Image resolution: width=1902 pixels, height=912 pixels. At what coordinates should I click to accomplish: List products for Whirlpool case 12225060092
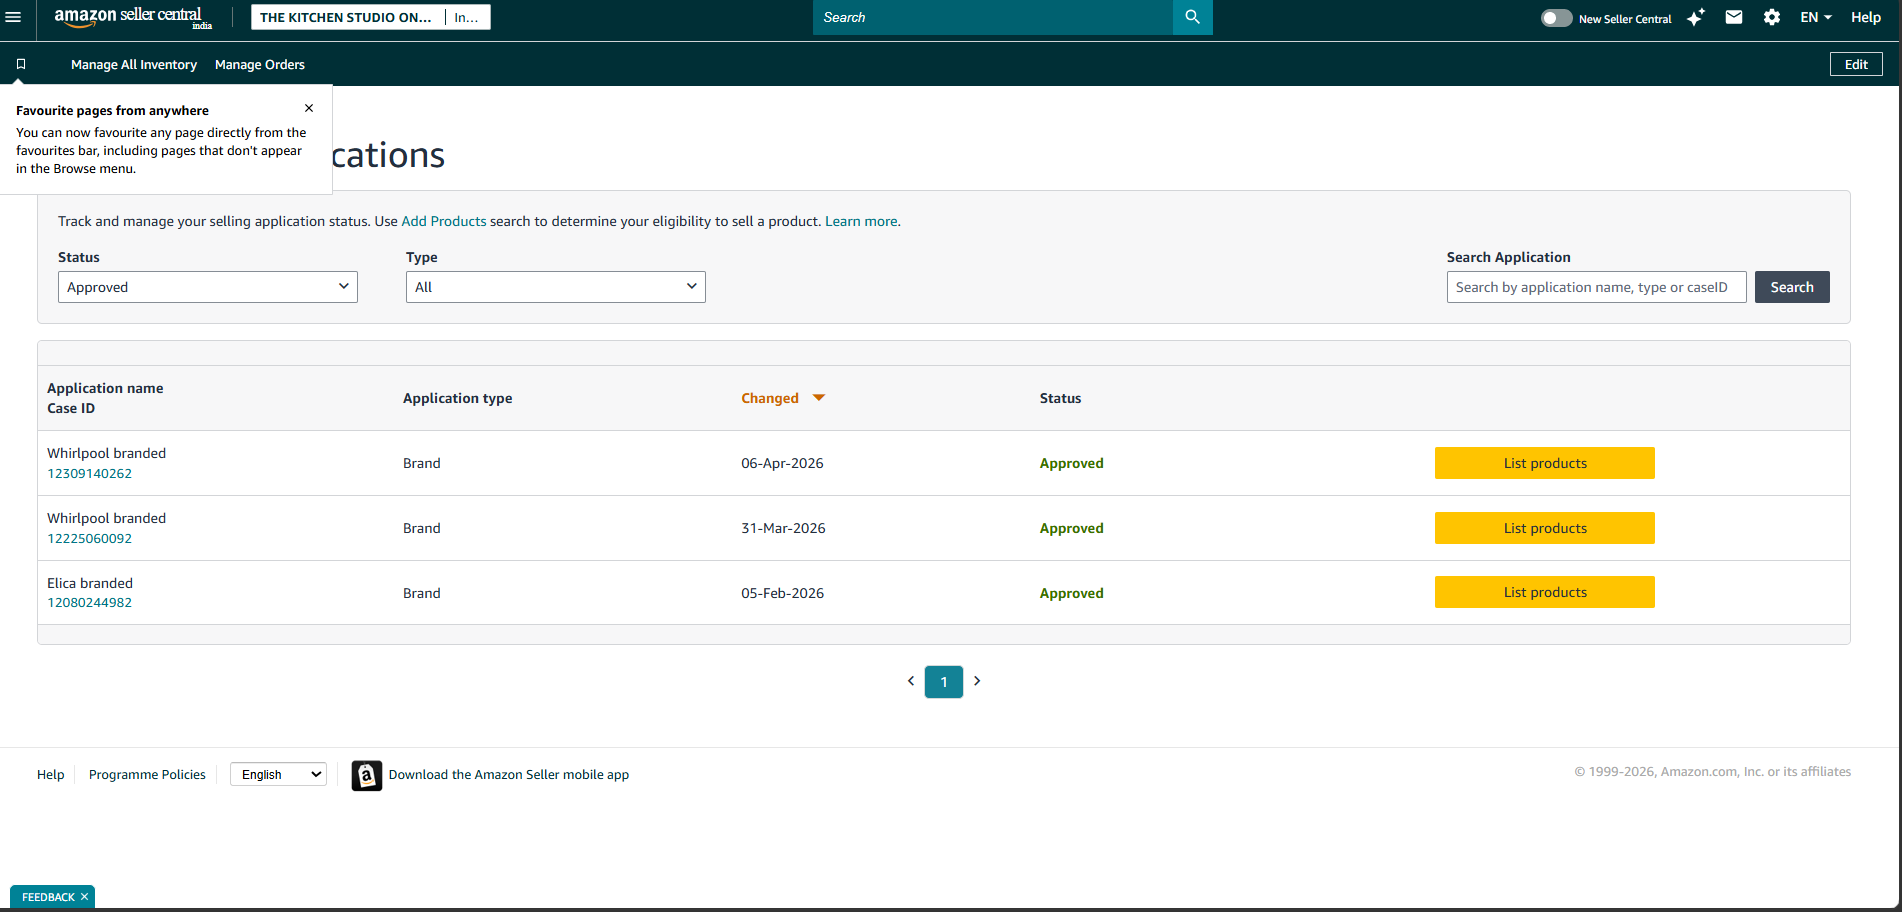pos(1545,528)
